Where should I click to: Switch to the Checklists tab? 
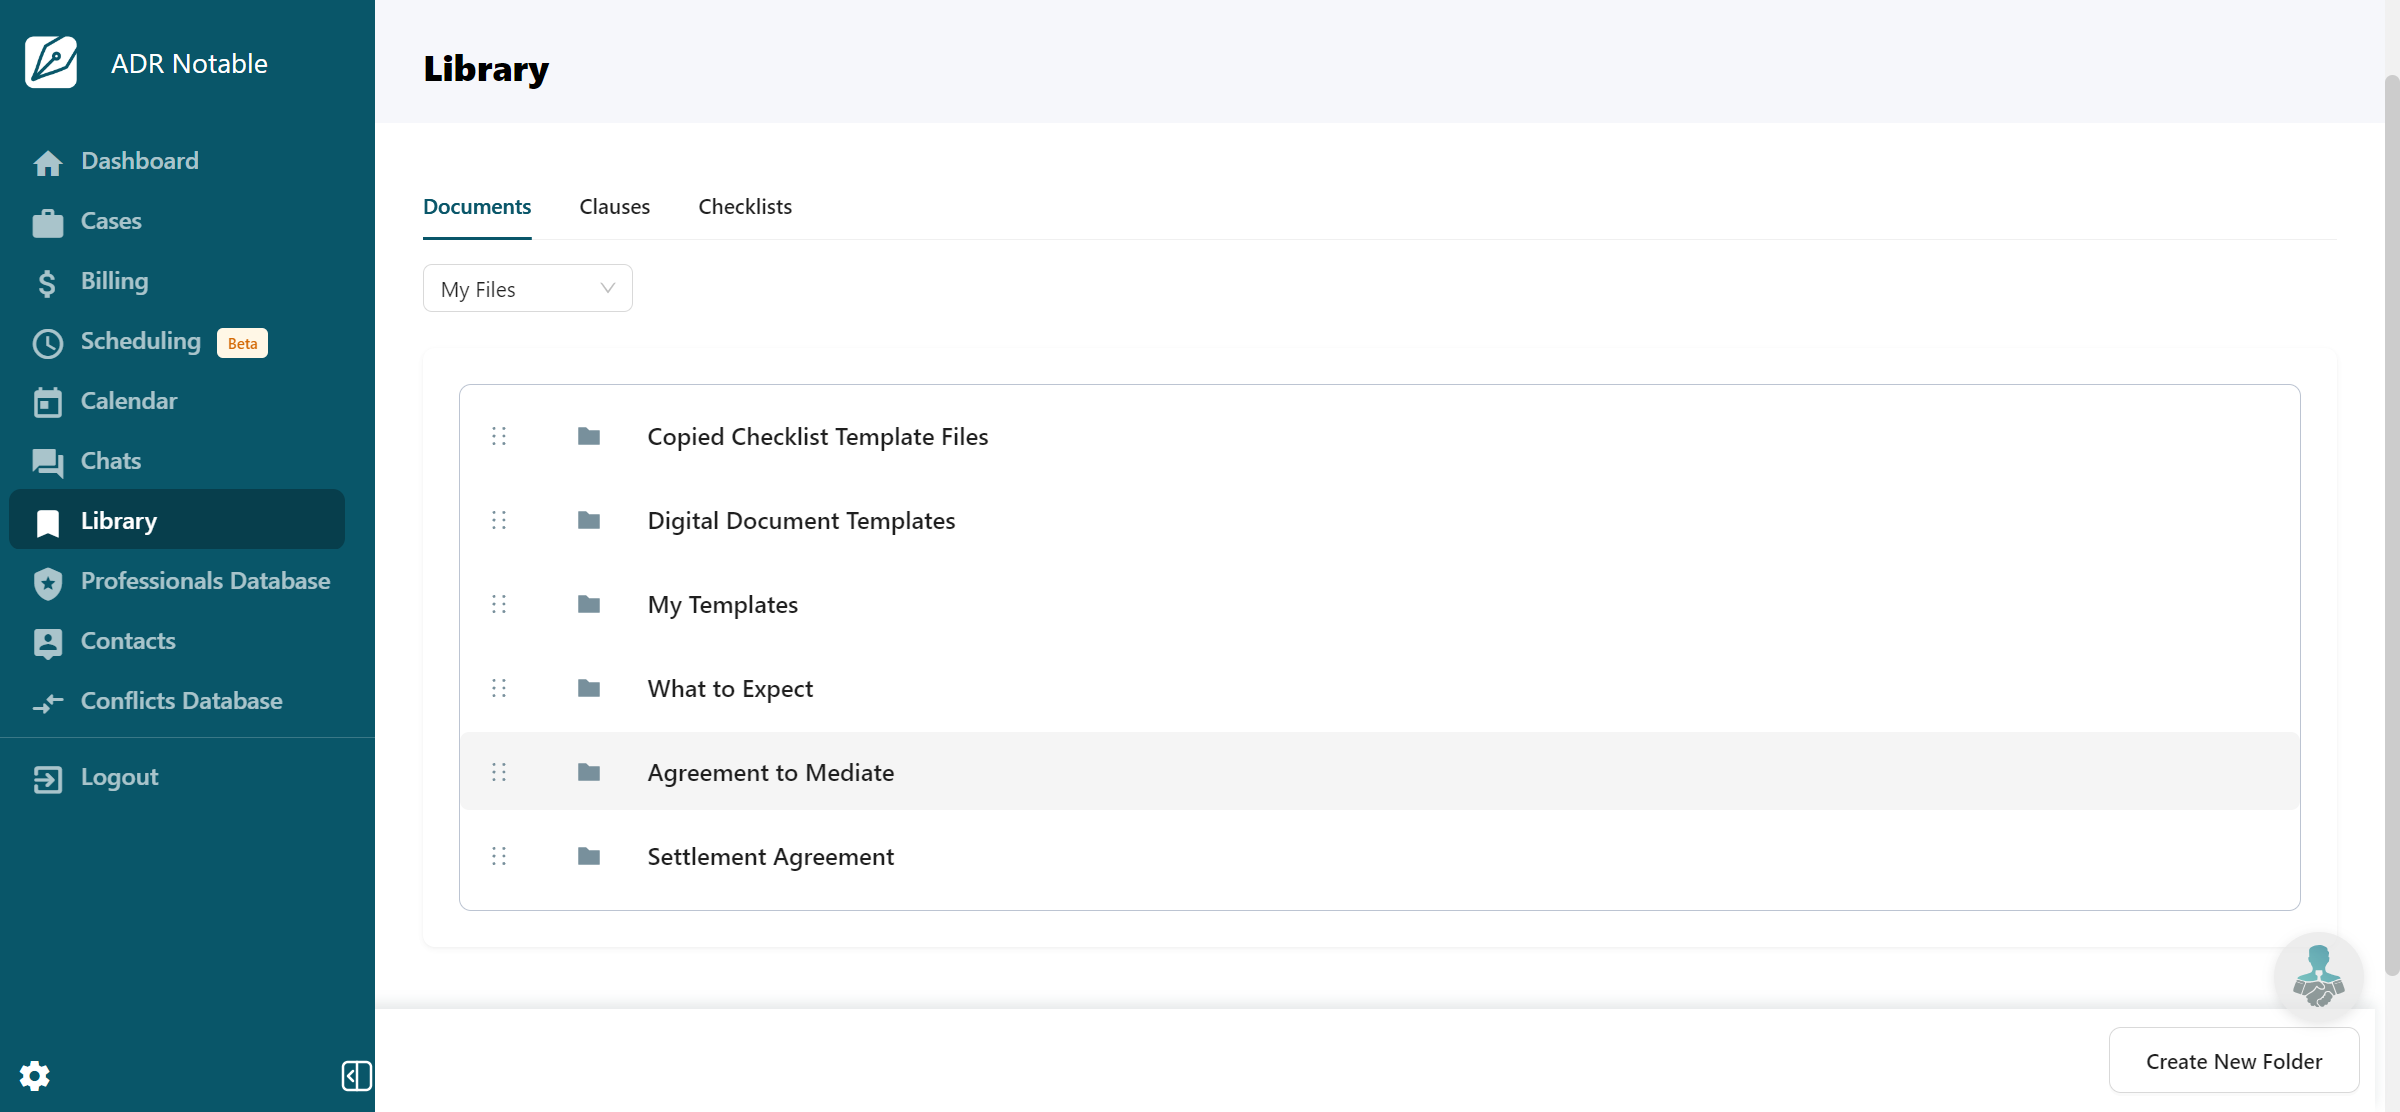(x=744, y=207)
